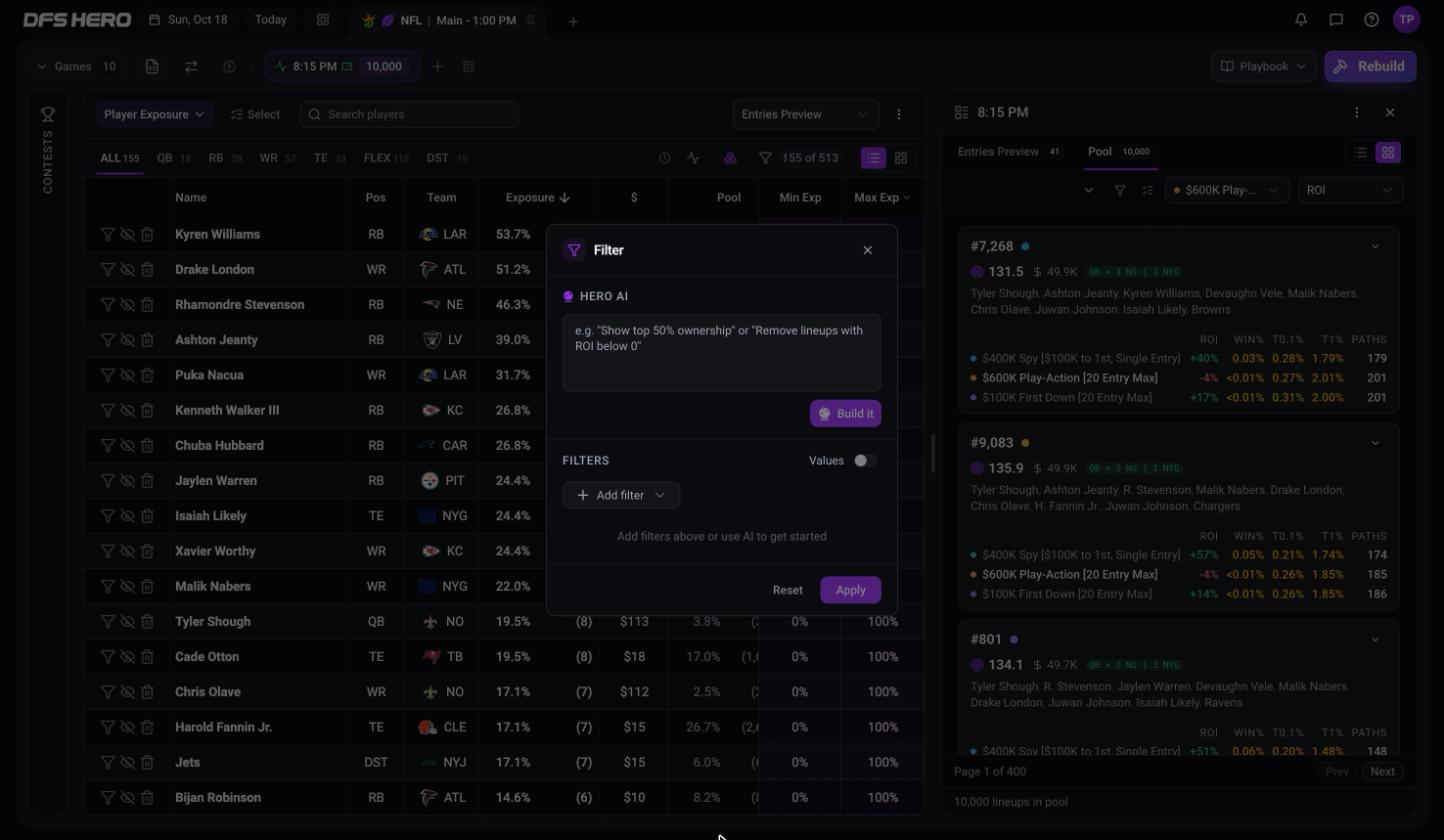Click the document icon beside Games 10
This screenshot has width=1444, height=840.
tap(152, 66)
